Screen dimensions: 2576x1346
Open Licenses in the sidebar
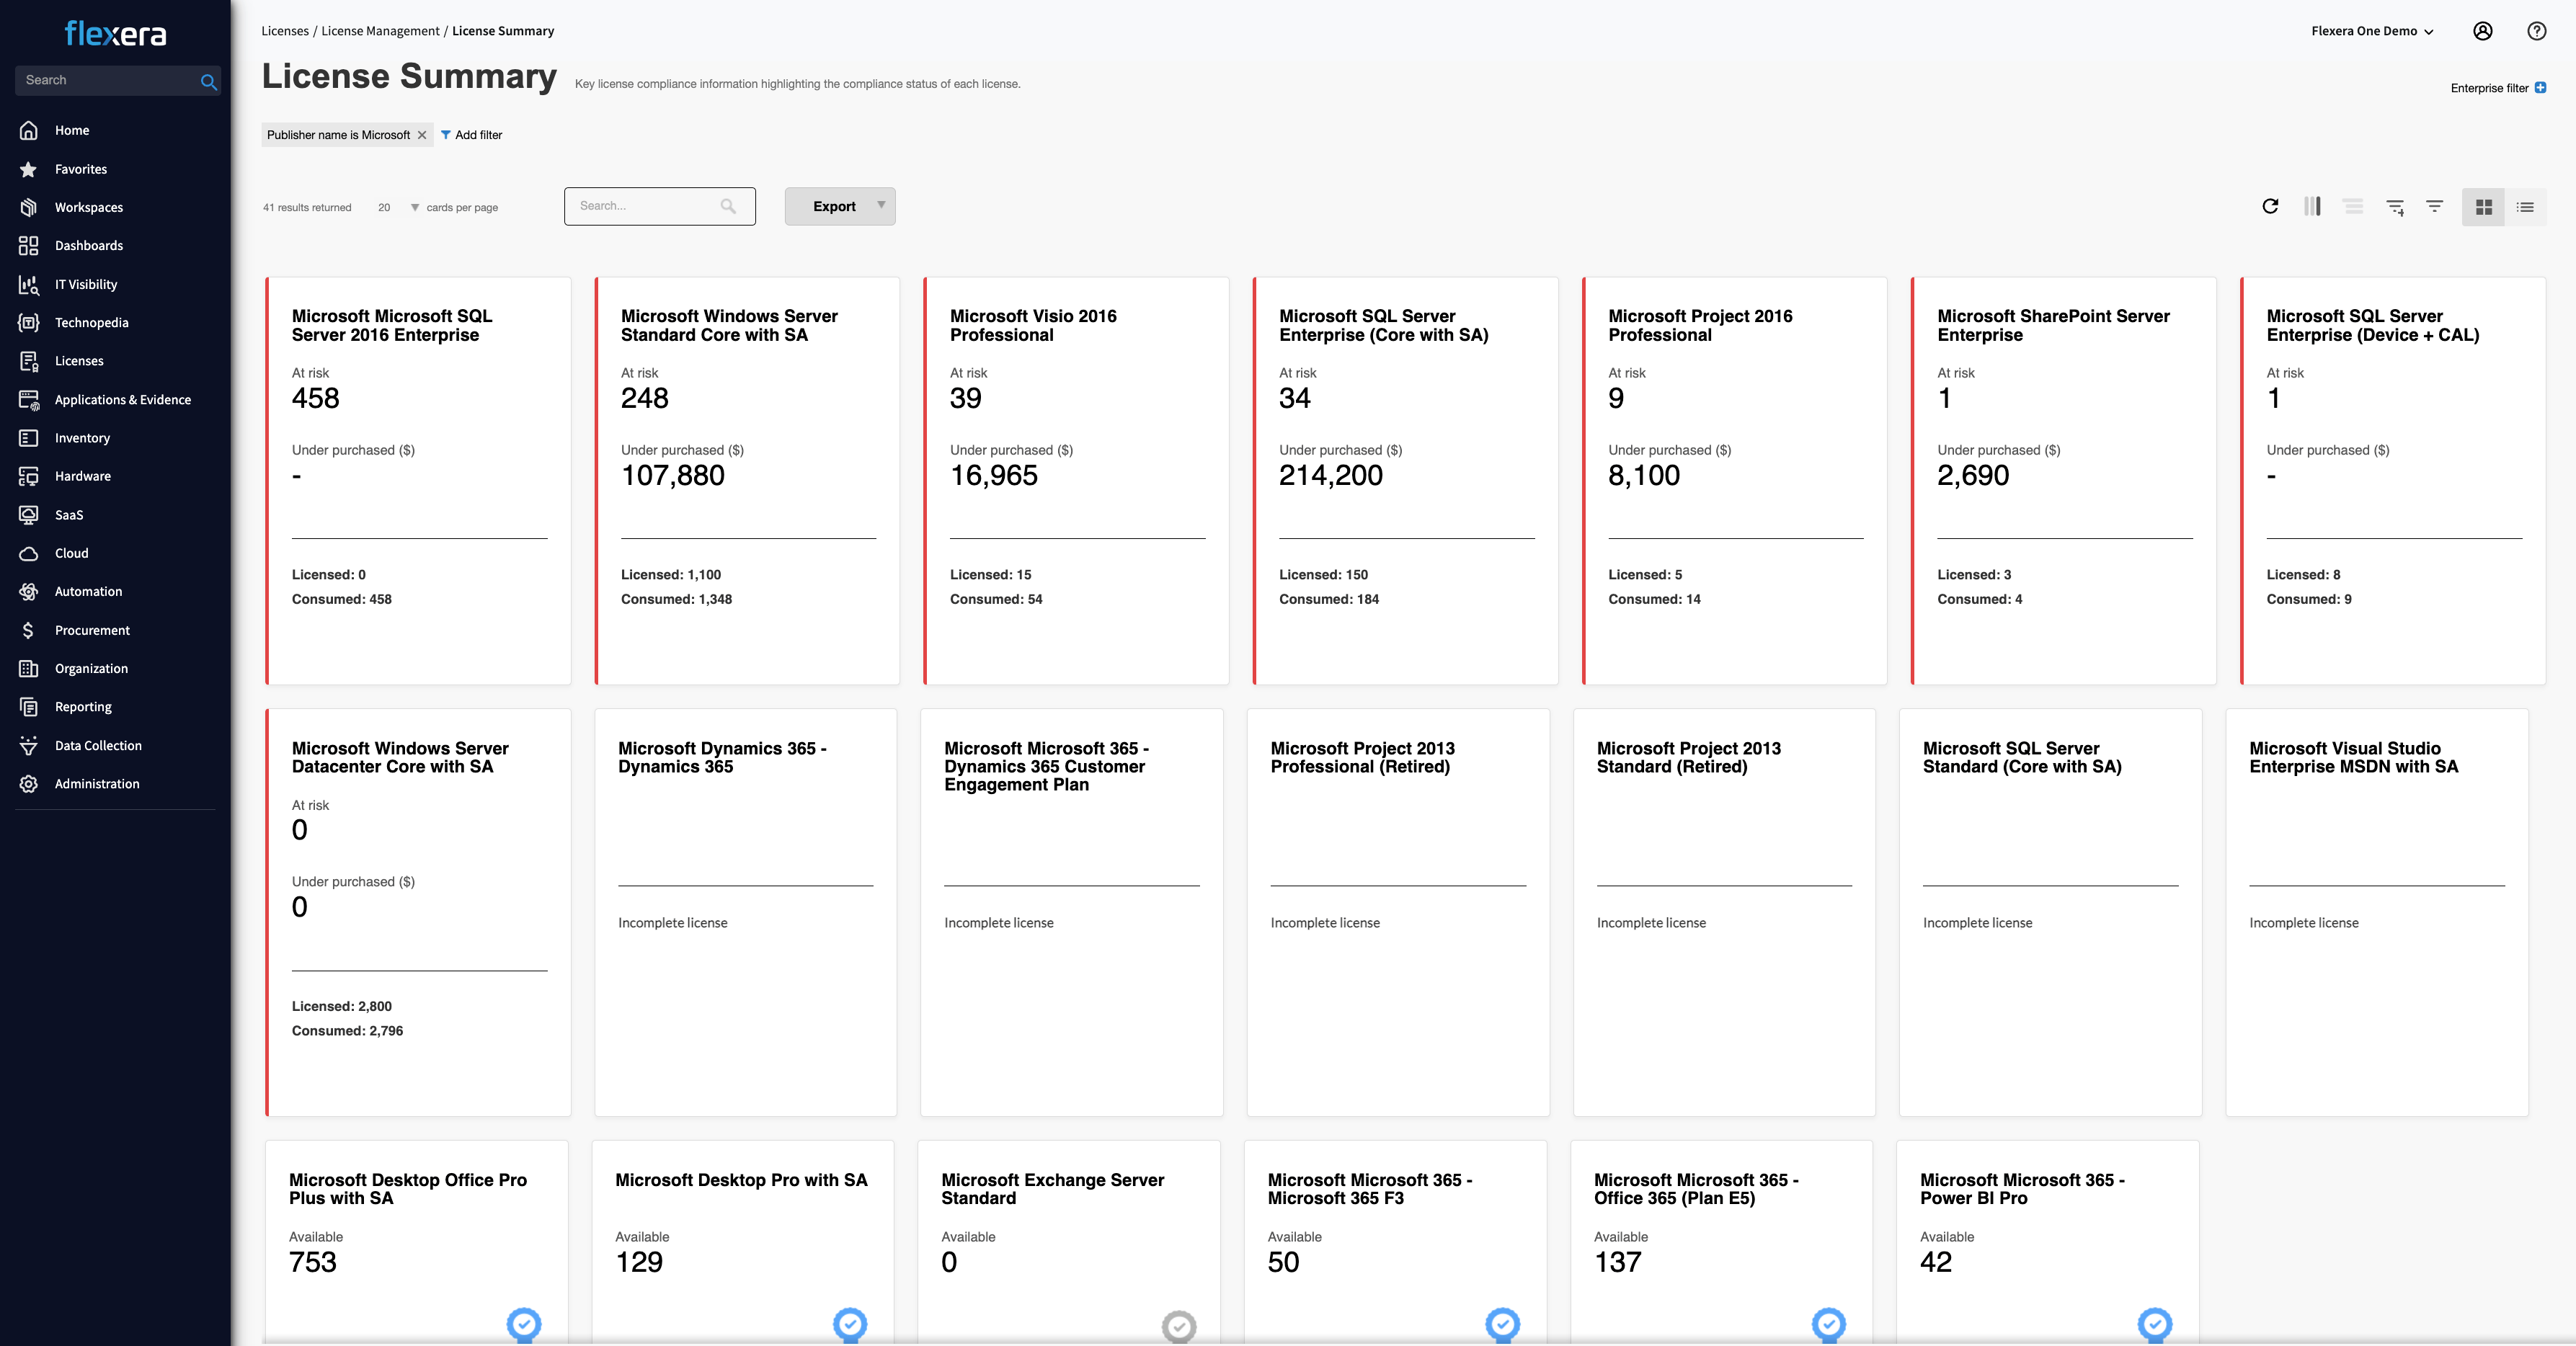[x=79, y=361]
